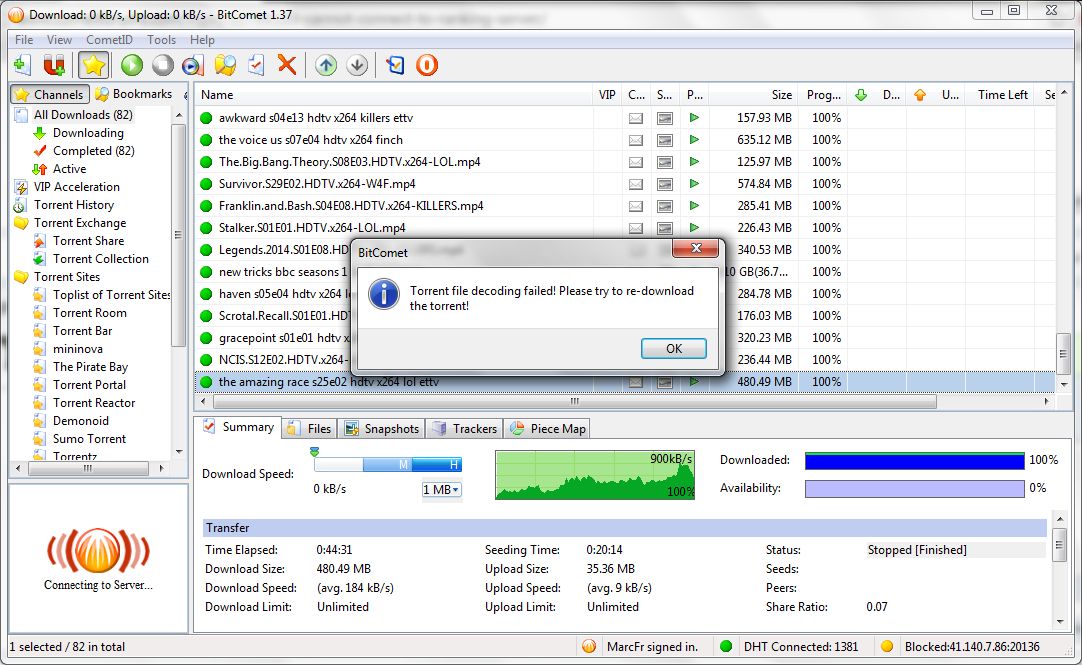Sort the list by the Name column header
Screen dimensions: 1082x665
(x=393, y=95)
